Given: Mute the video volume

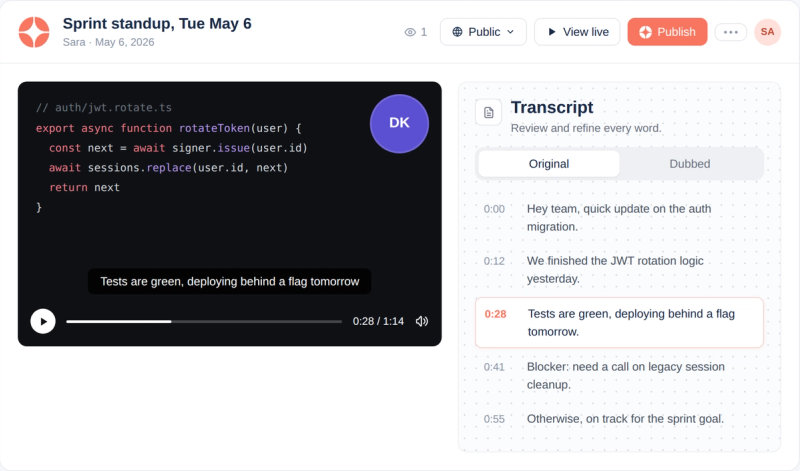Looking at the screenshot, I should [x=422, y=321].
